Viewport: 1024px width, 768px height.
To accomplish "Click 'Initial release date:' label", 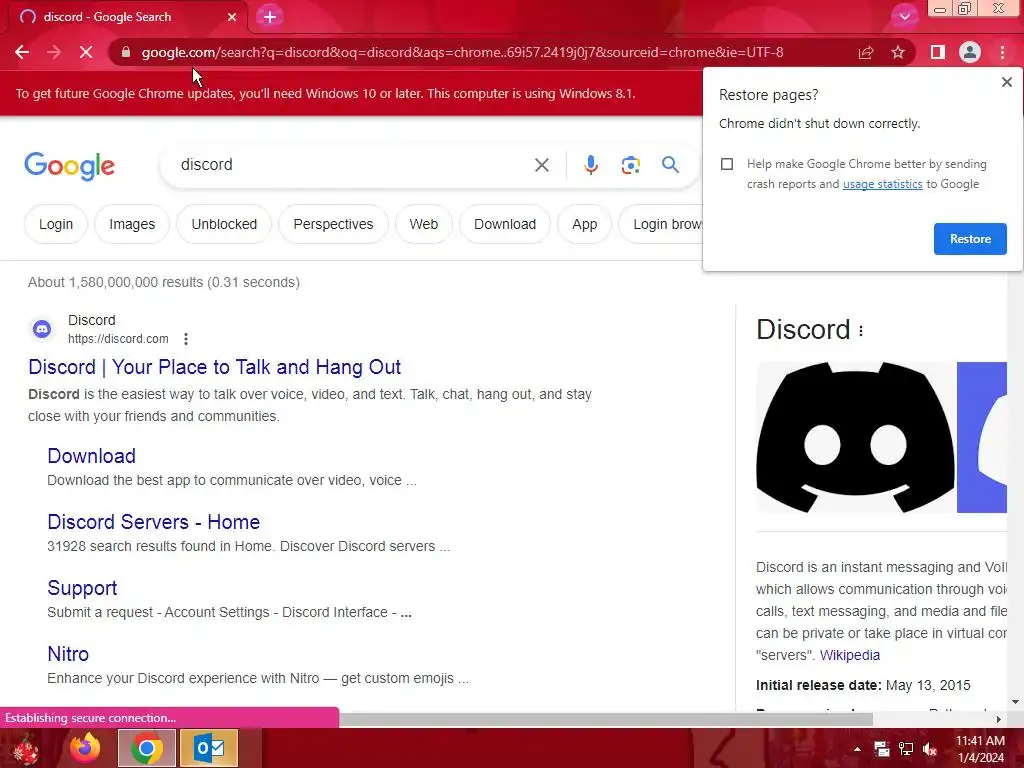I will click(818, 685).
